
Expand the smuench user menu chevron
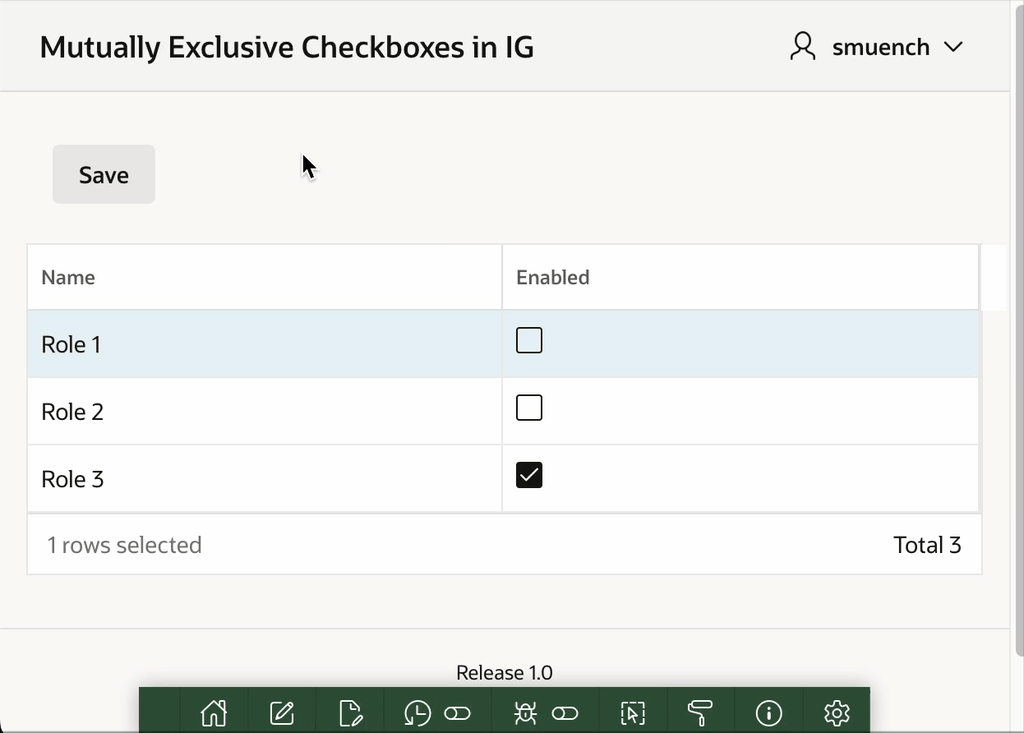[953, 47]
